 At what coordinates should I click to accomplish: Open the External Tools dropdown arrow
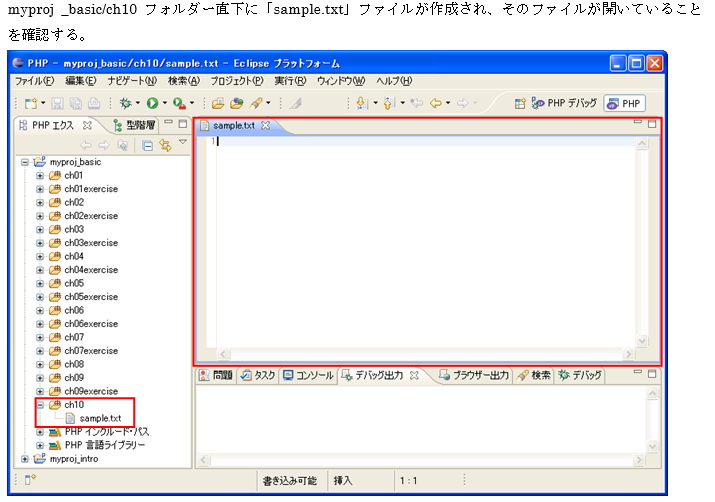click(192, 103)
